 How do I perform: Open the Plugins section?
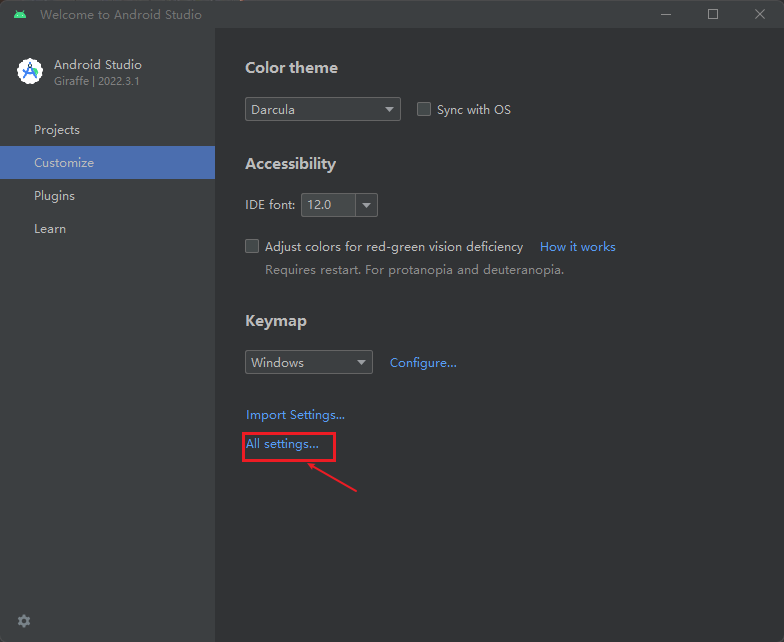pos(54,196)
